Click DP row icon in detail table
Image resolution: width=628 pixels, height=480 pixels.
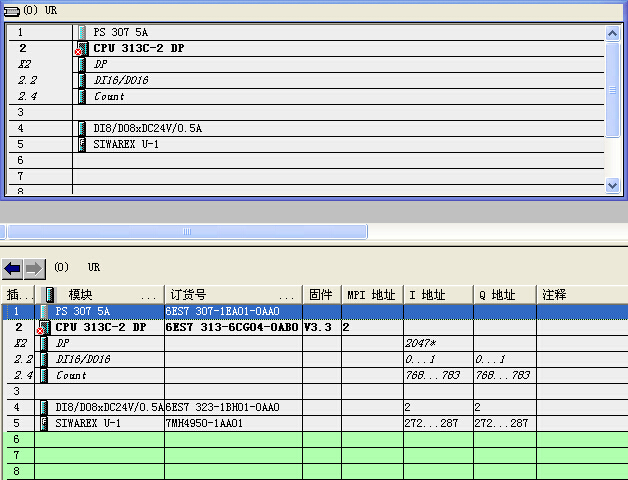(x=44, y=343)
